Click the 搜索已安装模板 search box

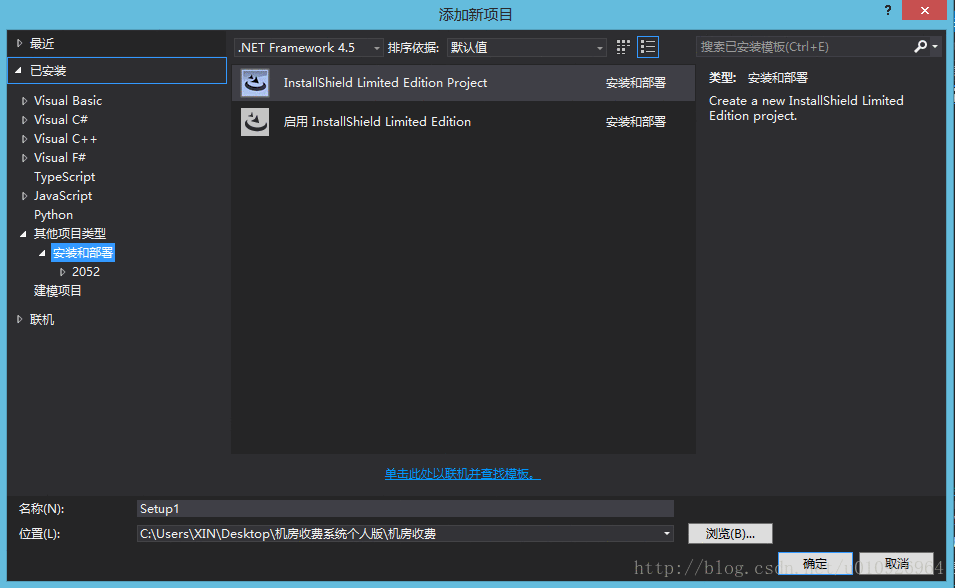(804, 47)
